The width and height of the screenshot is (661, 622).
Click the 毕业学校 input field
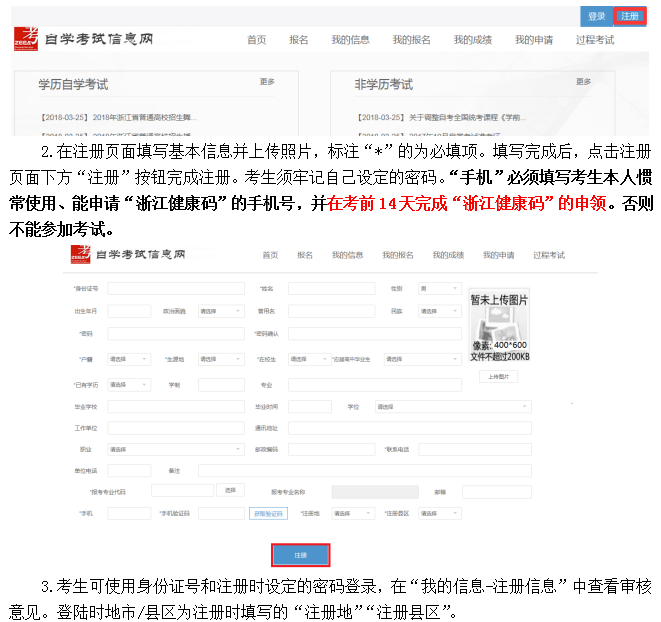[176, 407]
